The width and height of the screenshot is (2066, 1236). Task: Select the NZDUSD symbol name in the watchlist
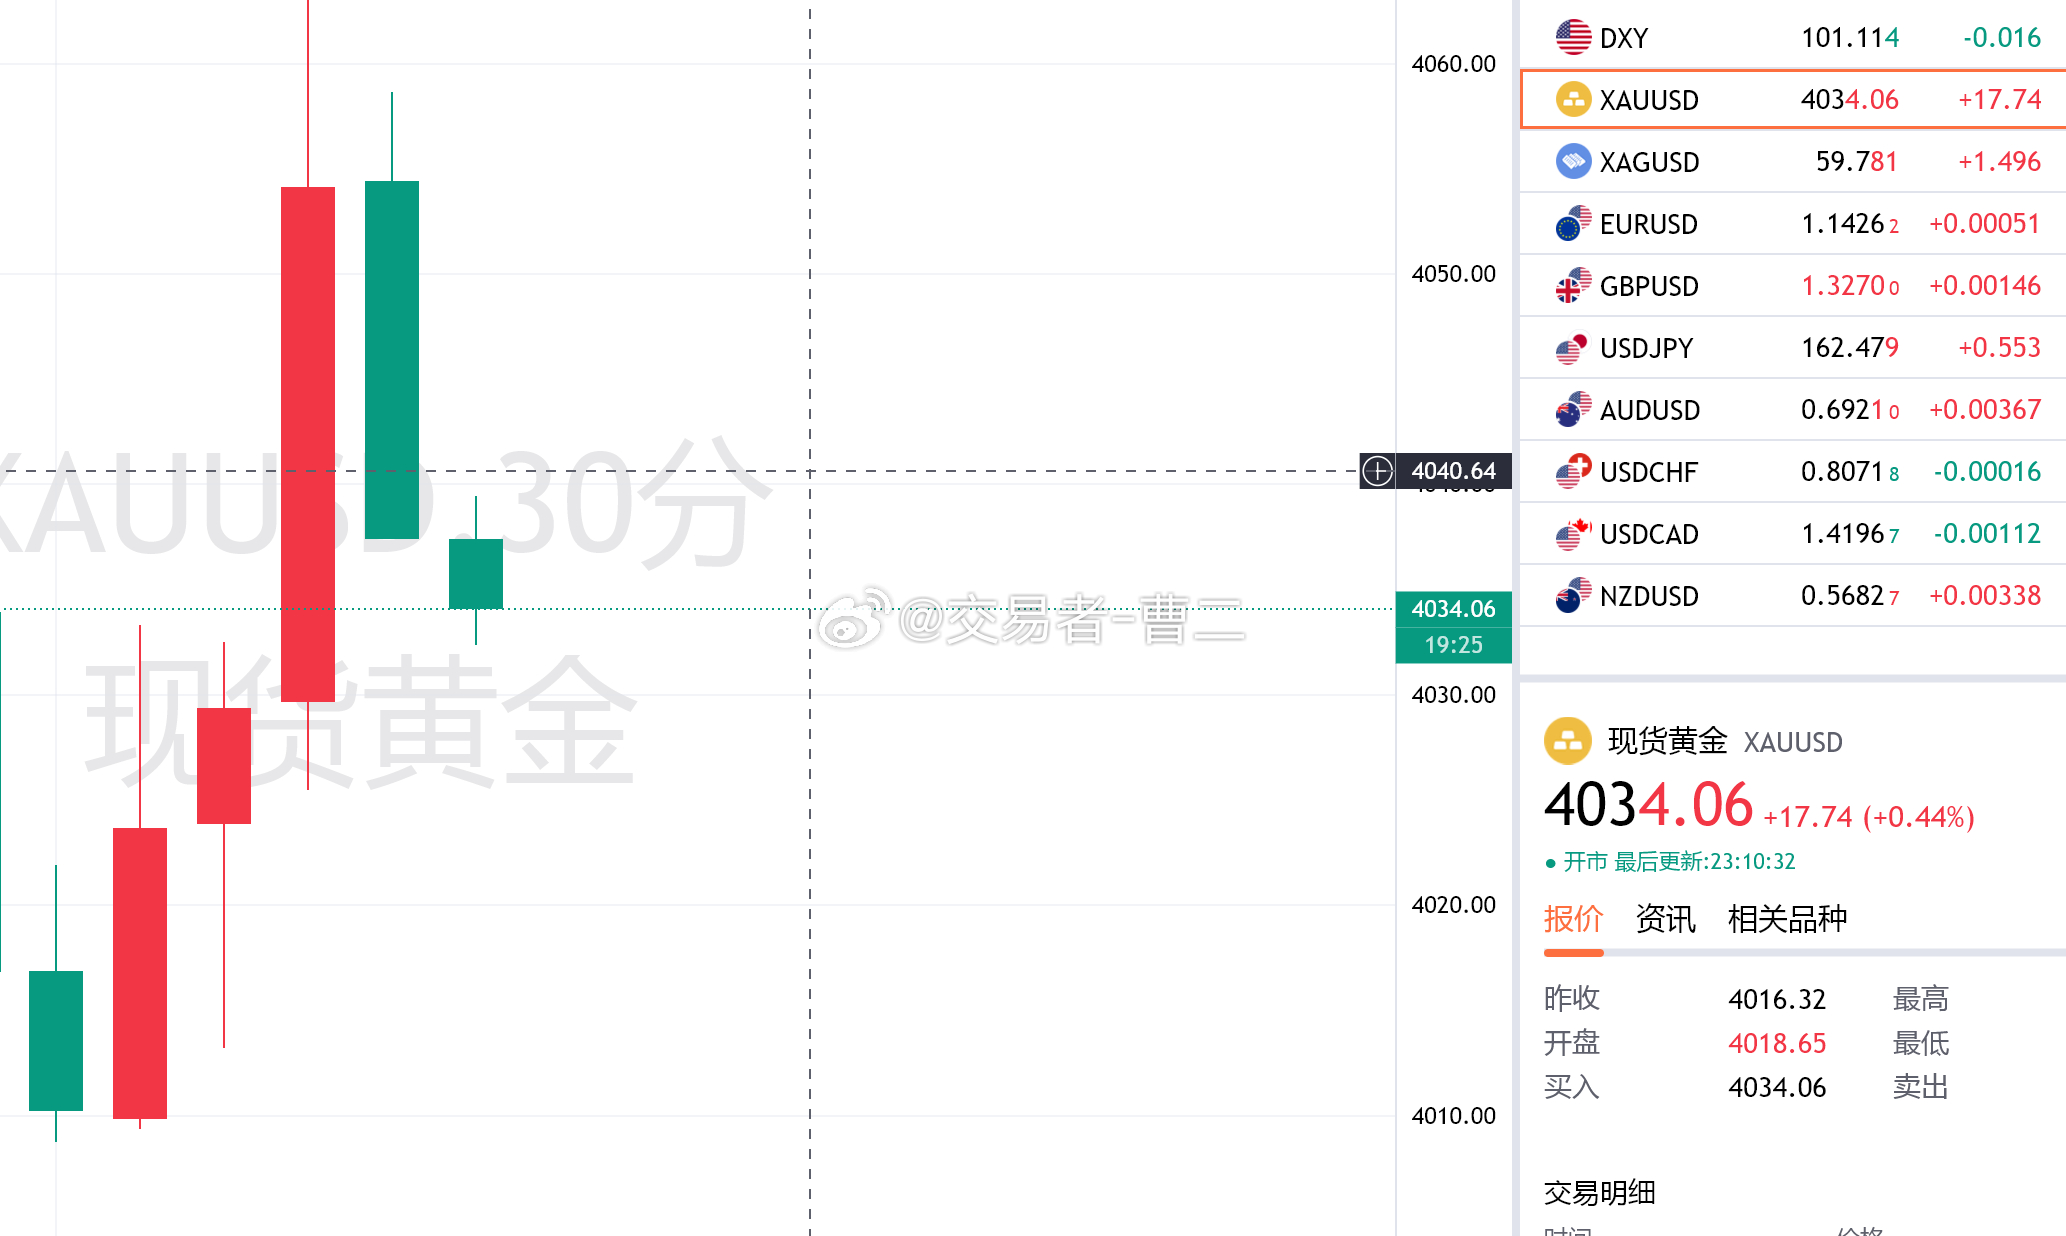pos(1650,596)
